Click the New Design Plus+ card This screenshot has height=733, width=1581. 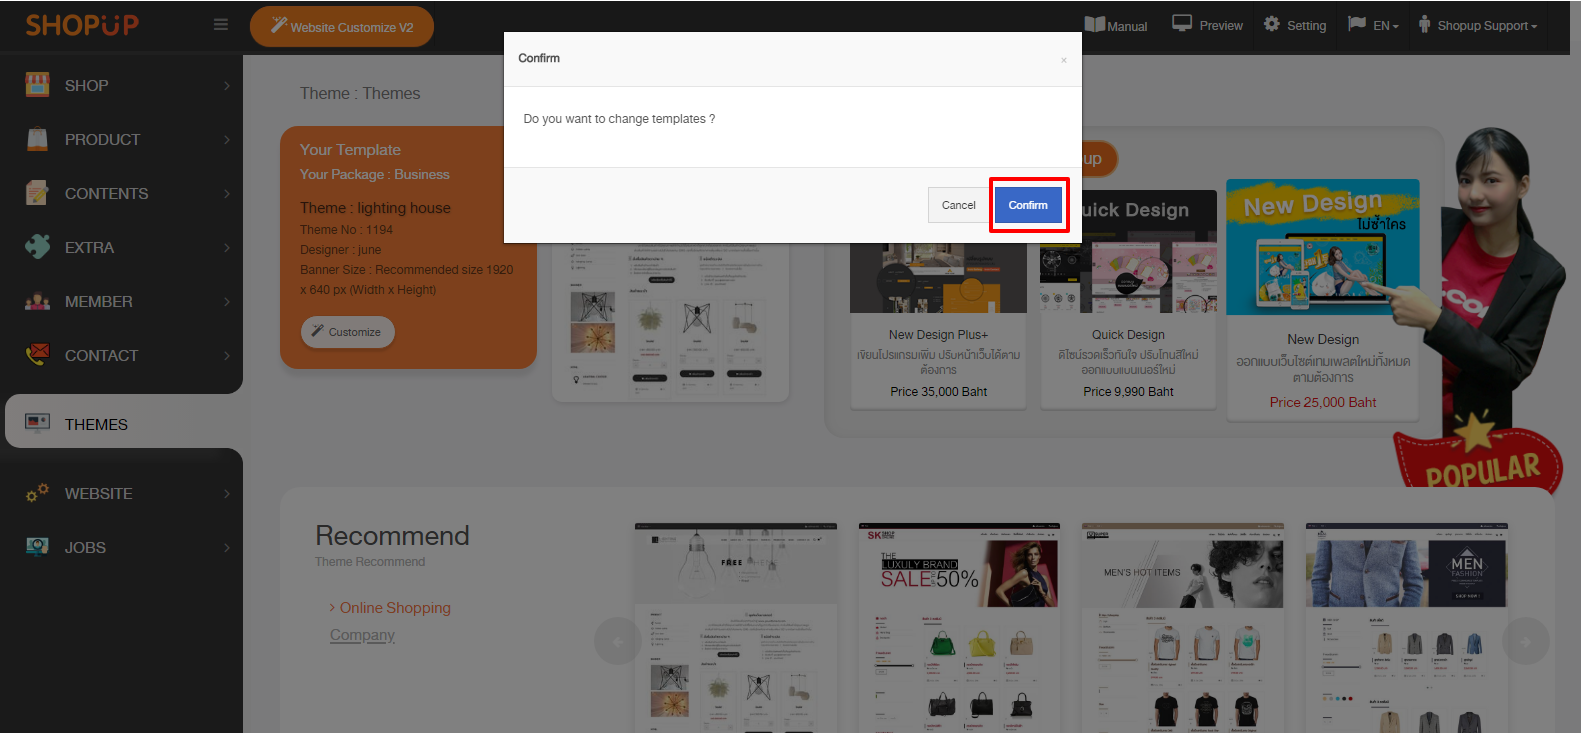(x=938, y=325)
